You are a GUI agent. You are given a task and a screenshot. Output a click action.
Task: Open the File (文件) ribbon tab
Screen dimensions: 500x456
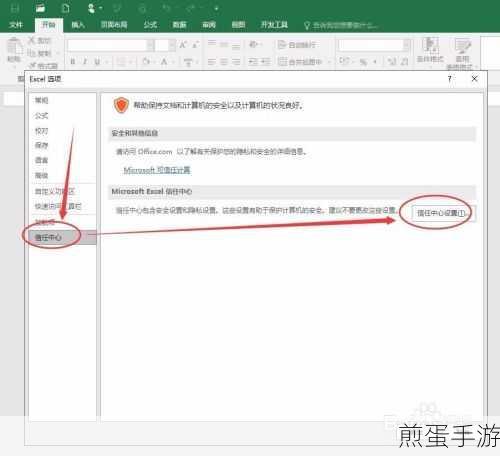16,25
